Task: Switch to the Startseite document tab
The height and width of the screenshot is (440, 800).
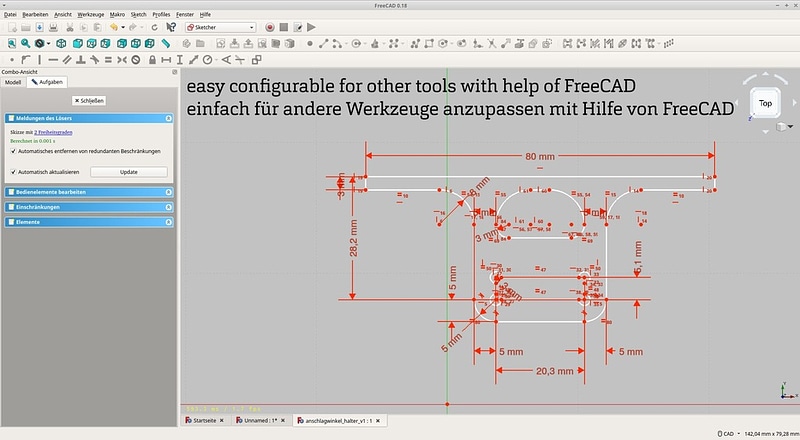Action: (x=204, y=421)
